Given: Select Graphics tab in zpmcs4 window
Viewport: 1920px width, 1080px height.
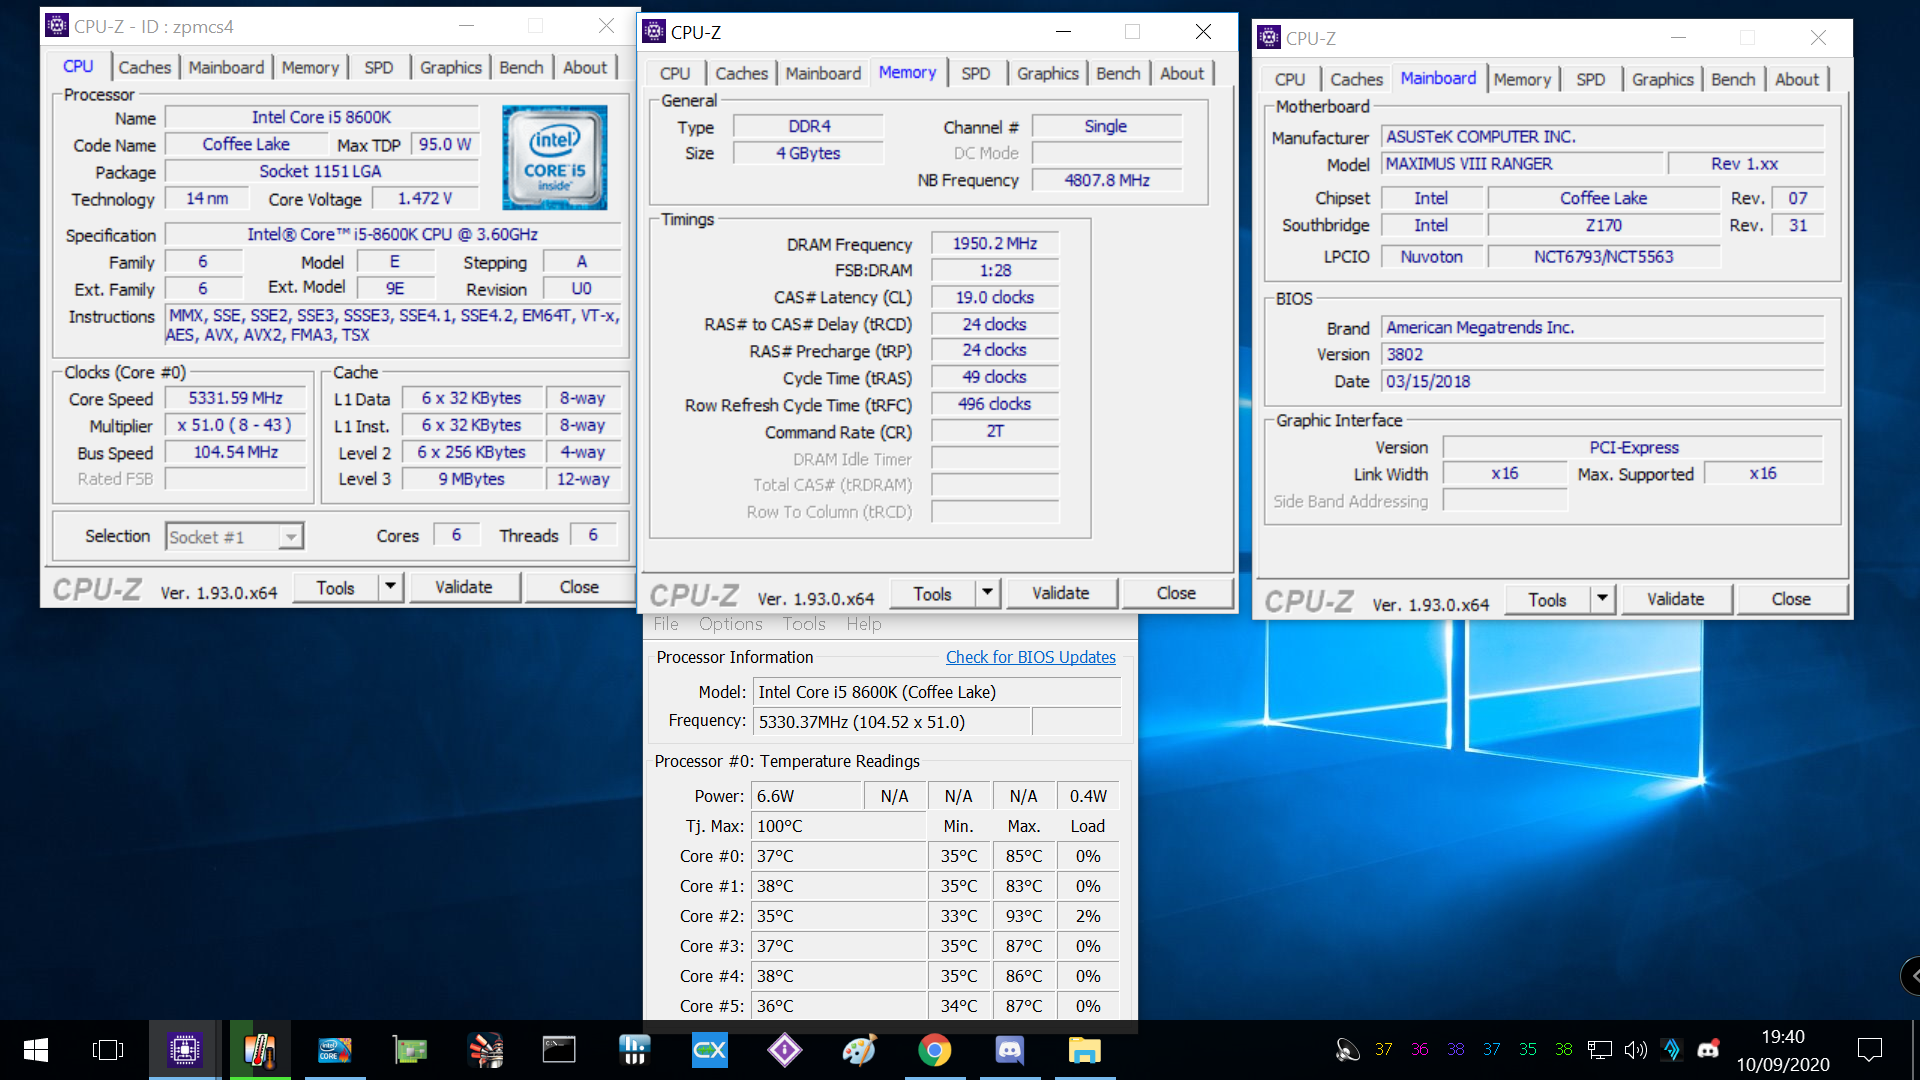Looking at the screenshot, I should [450, 67].
